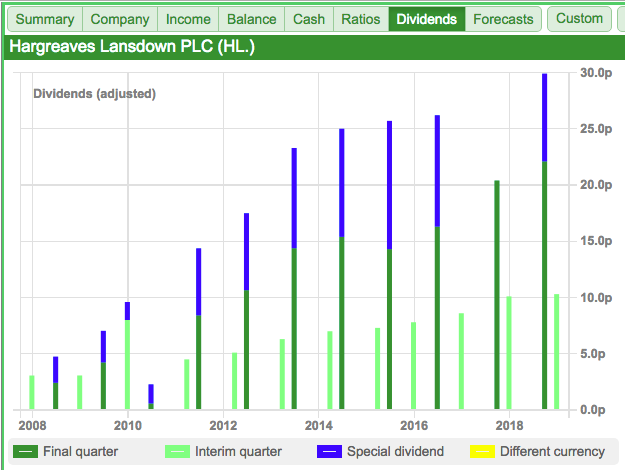Click the 'Different currency' legend label
The width and height of the screenshot is (625, 470).
(x=552, y=452)
